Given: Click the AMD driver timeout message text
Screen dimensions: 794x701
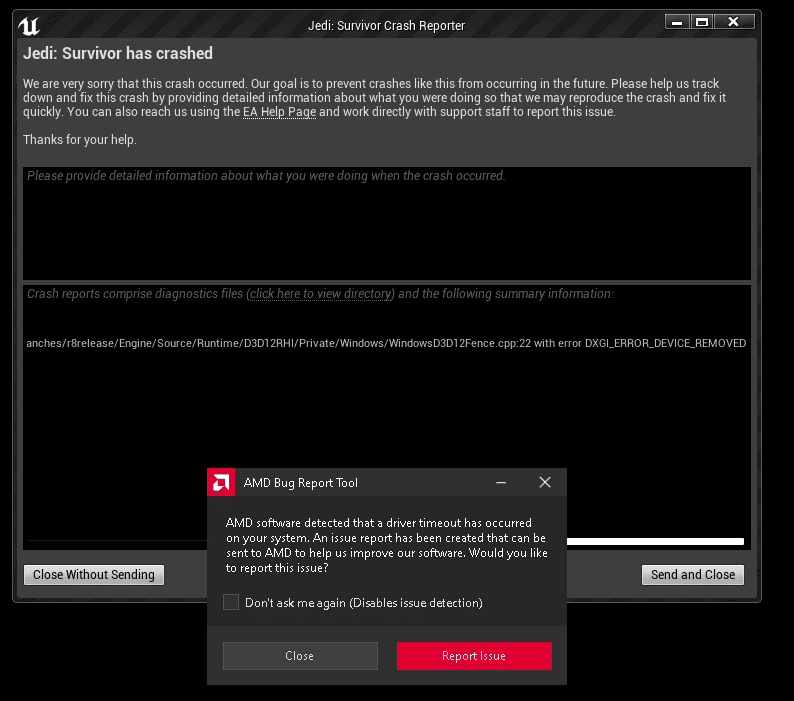Looking at the screenshot, I should [x=386, y=546].
